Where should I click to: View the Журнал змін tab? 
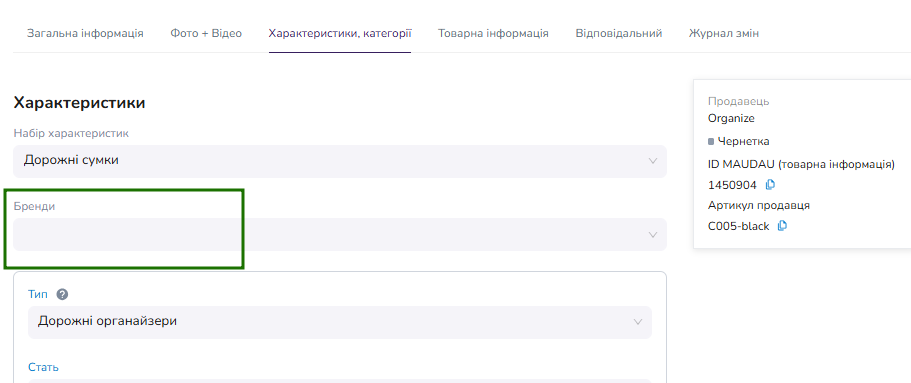(x=724, y=33)
